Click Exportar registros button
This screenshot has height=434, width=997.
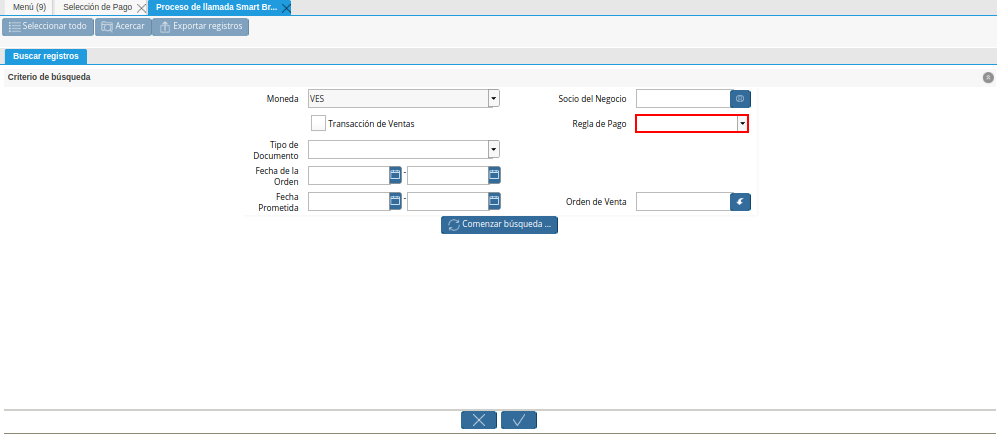coord(200,27)
